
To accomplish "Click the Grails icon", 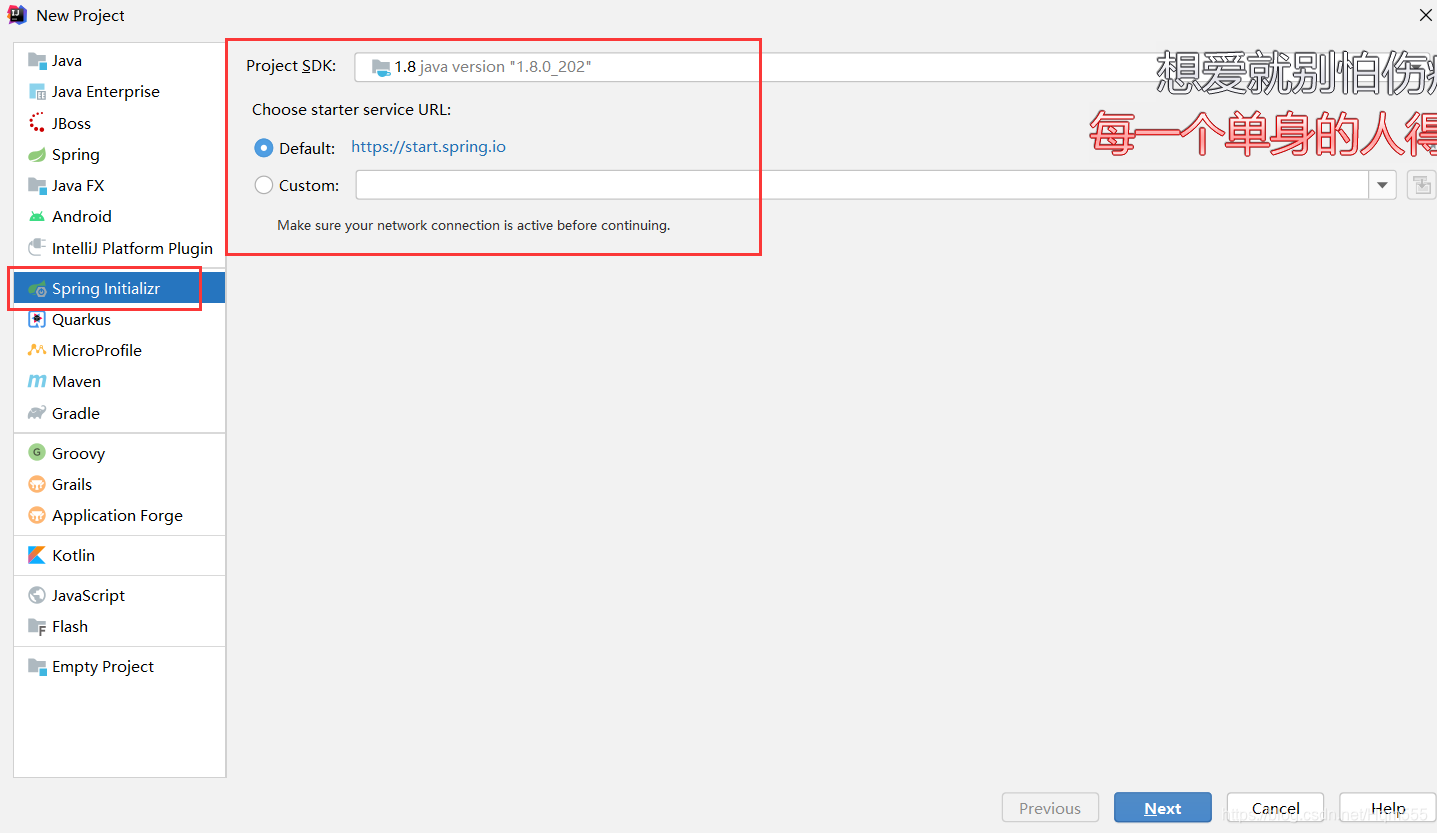I will tap(37, 485).
